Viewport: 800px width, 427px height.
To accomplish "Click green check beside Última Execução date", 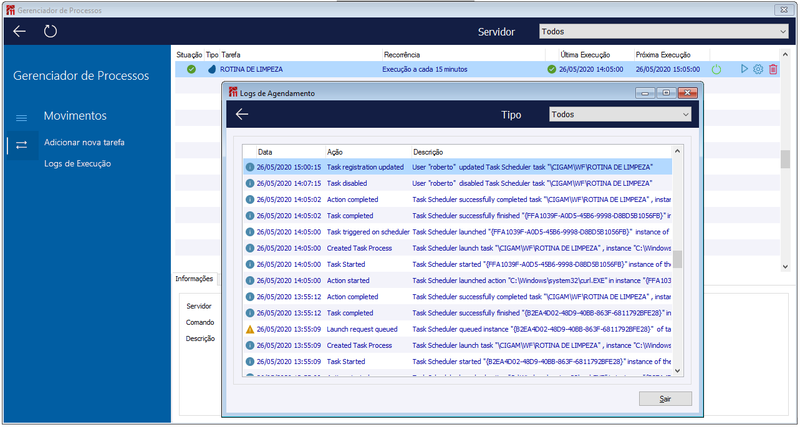I will point(552,69).
